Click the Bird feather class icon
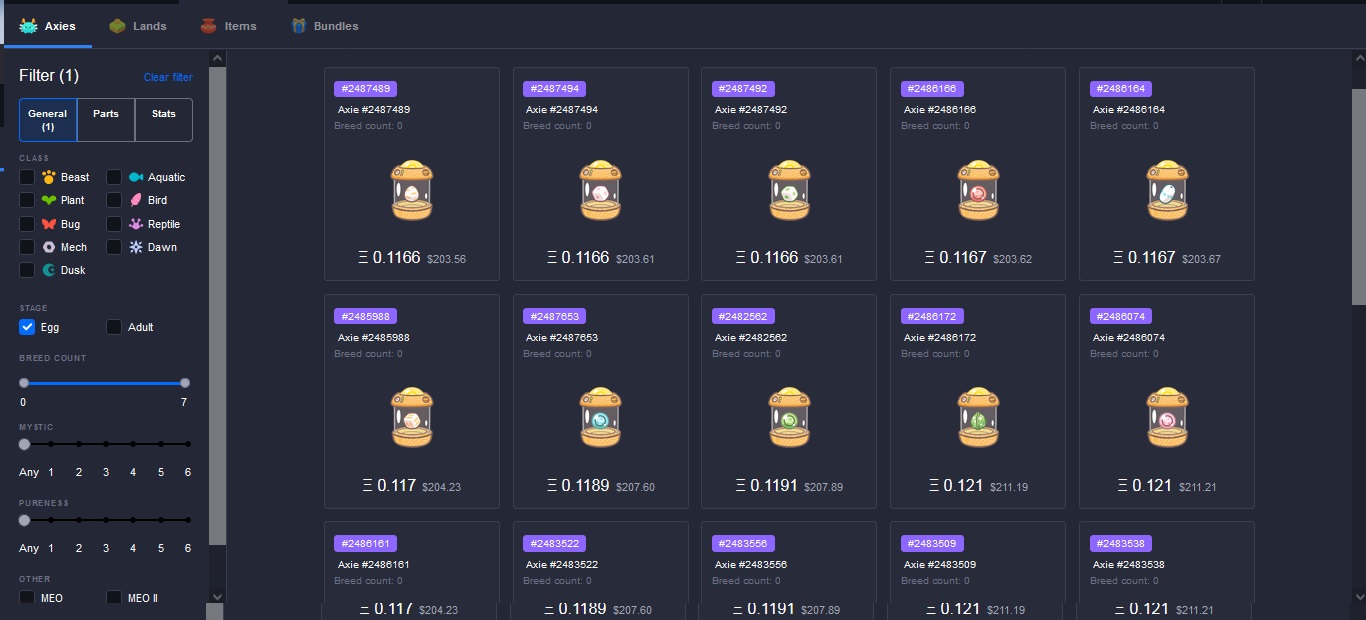Screen dimensions: 1366x620 [136, 200]
